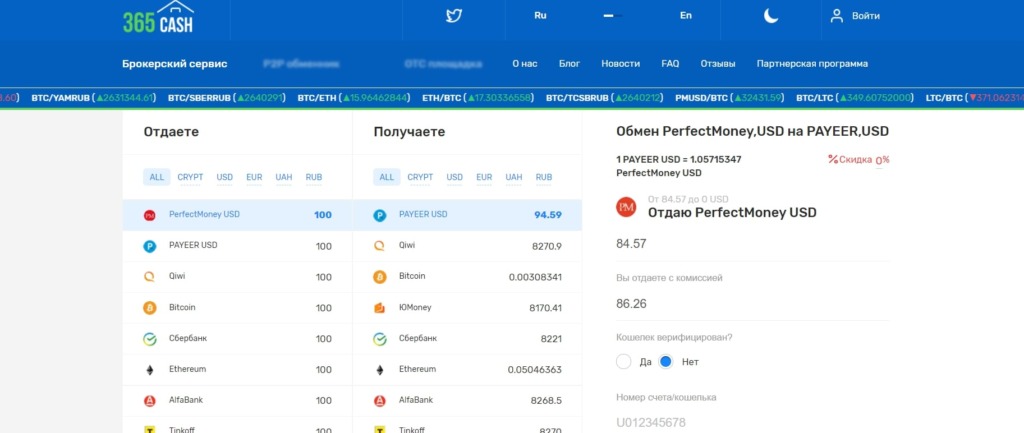Choose Qiwi 8270.9 row in Получаете

pos(468,246)
